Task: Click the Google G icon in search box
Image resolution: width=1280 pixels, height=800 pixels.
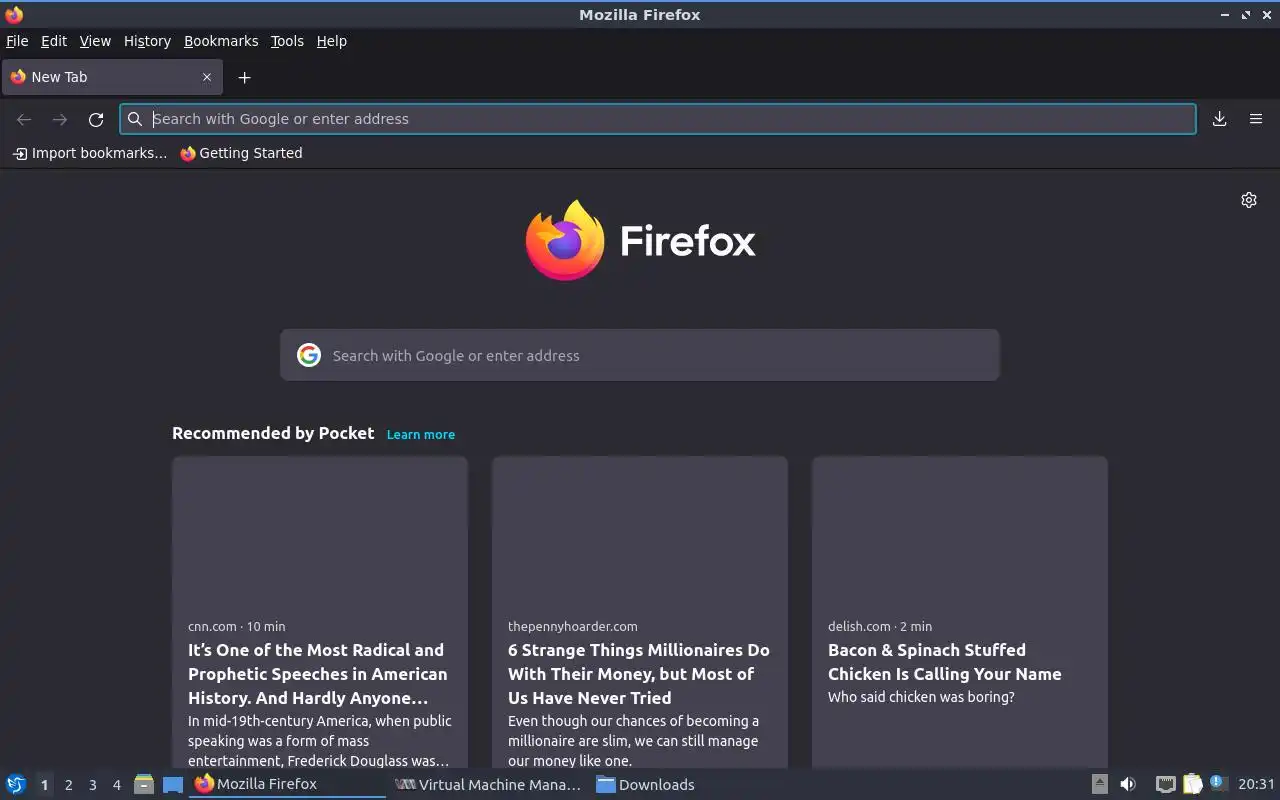Action: (x=309, y=355)
